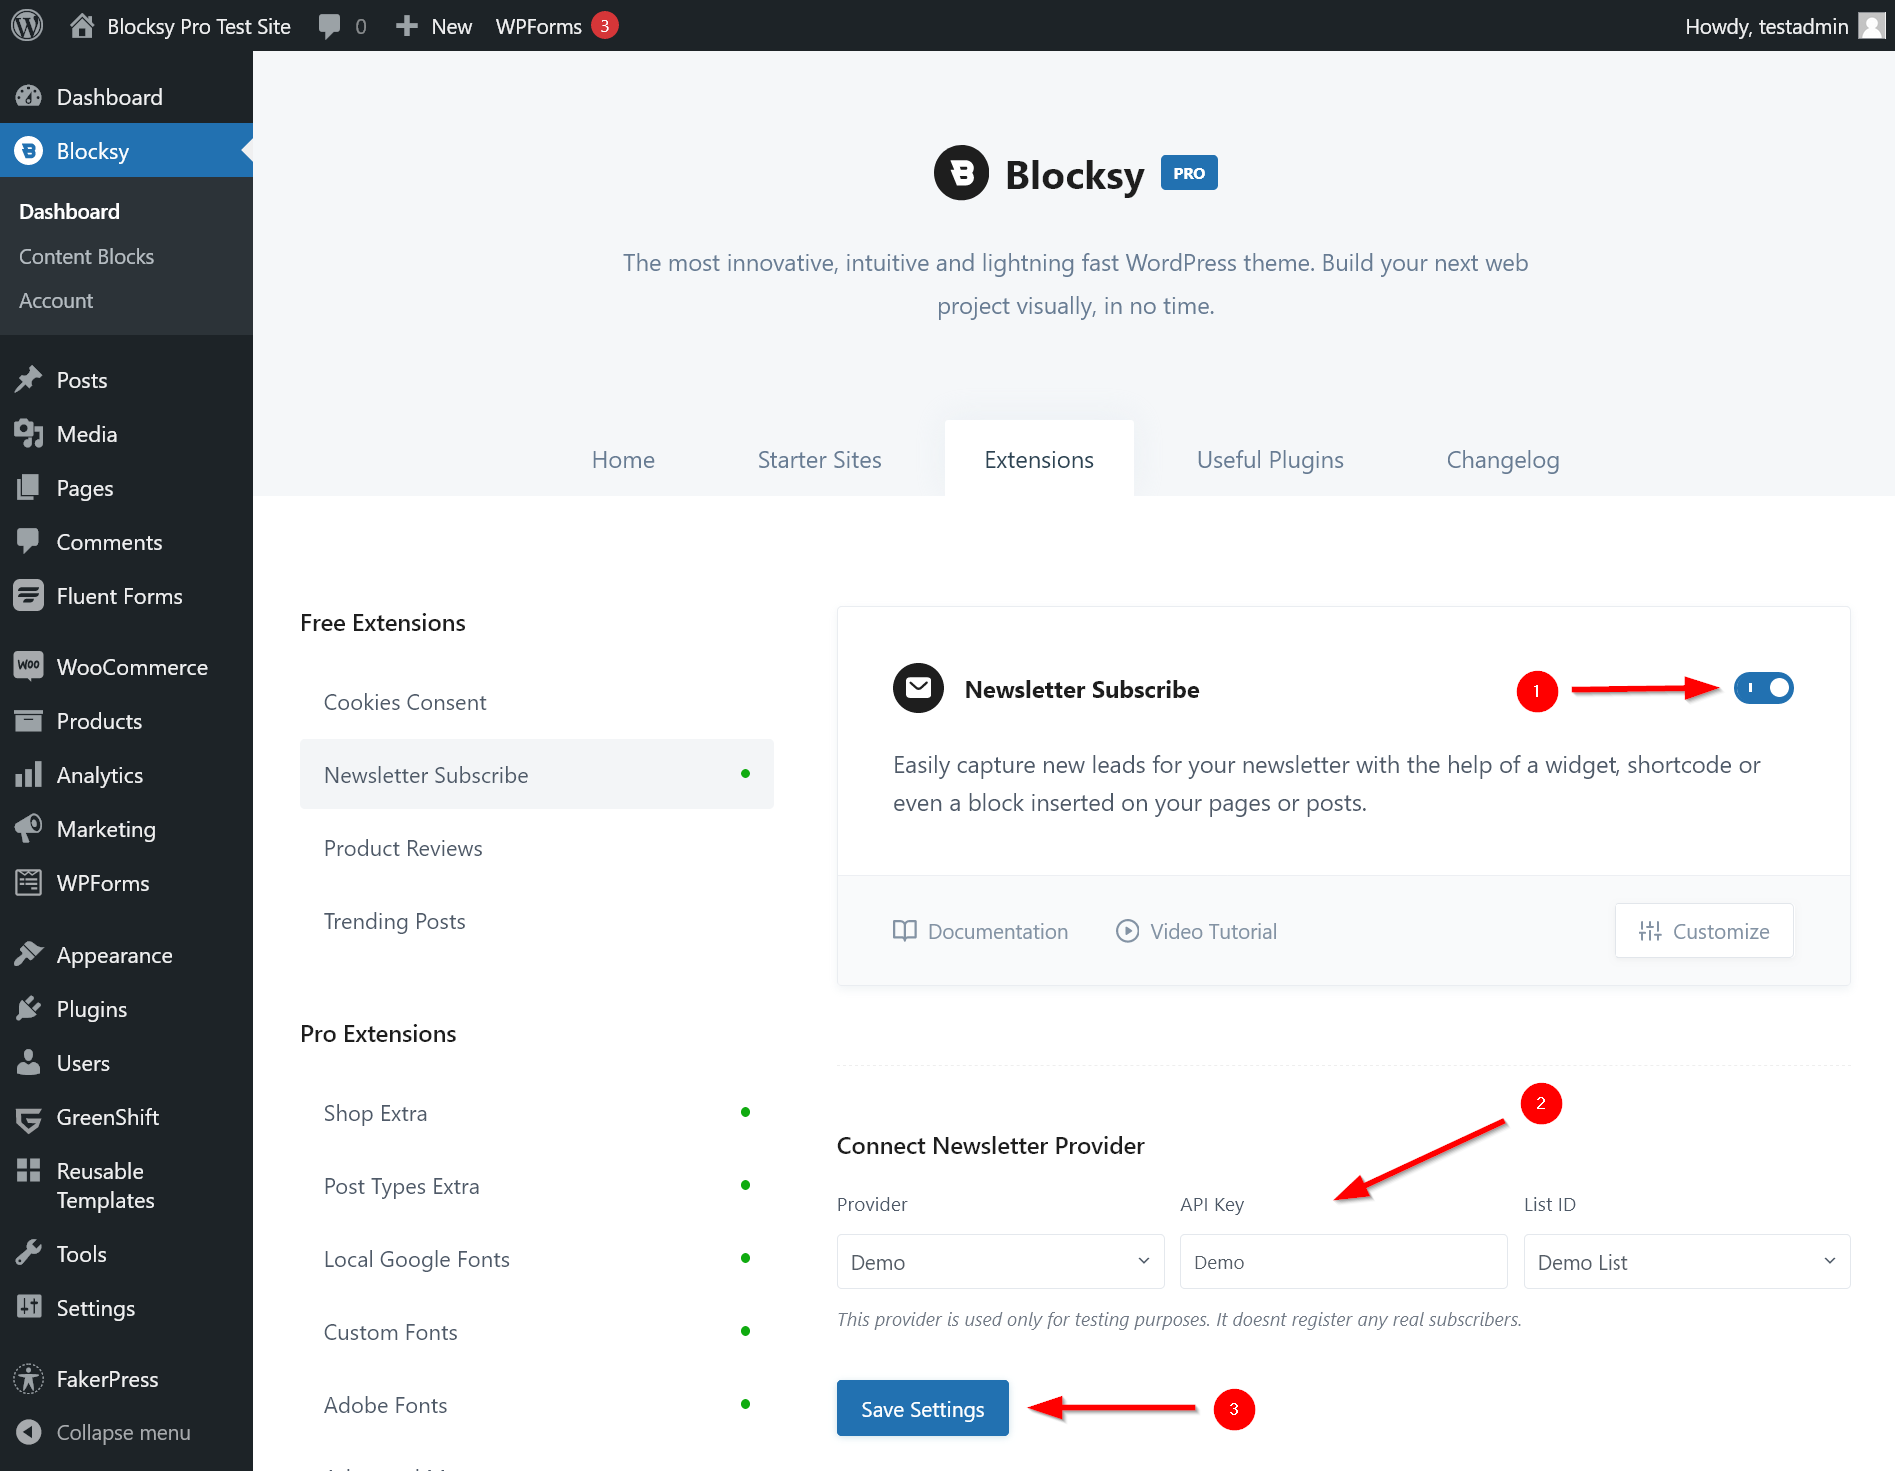Click the plus New icon

click(406, 26)
